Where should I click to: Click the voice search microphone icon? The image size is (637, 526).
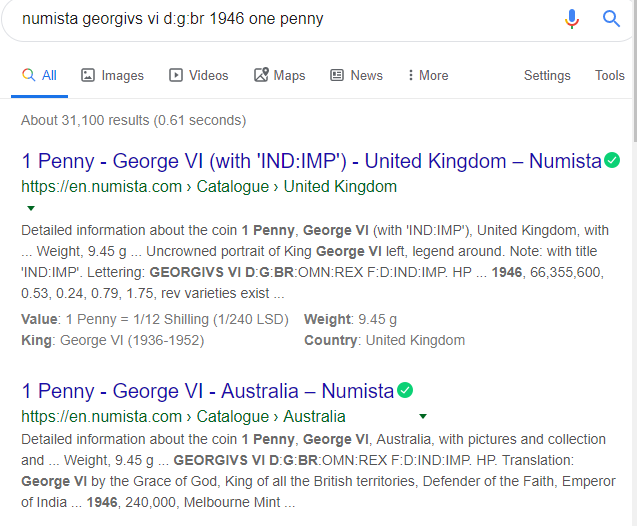point(572,19)
